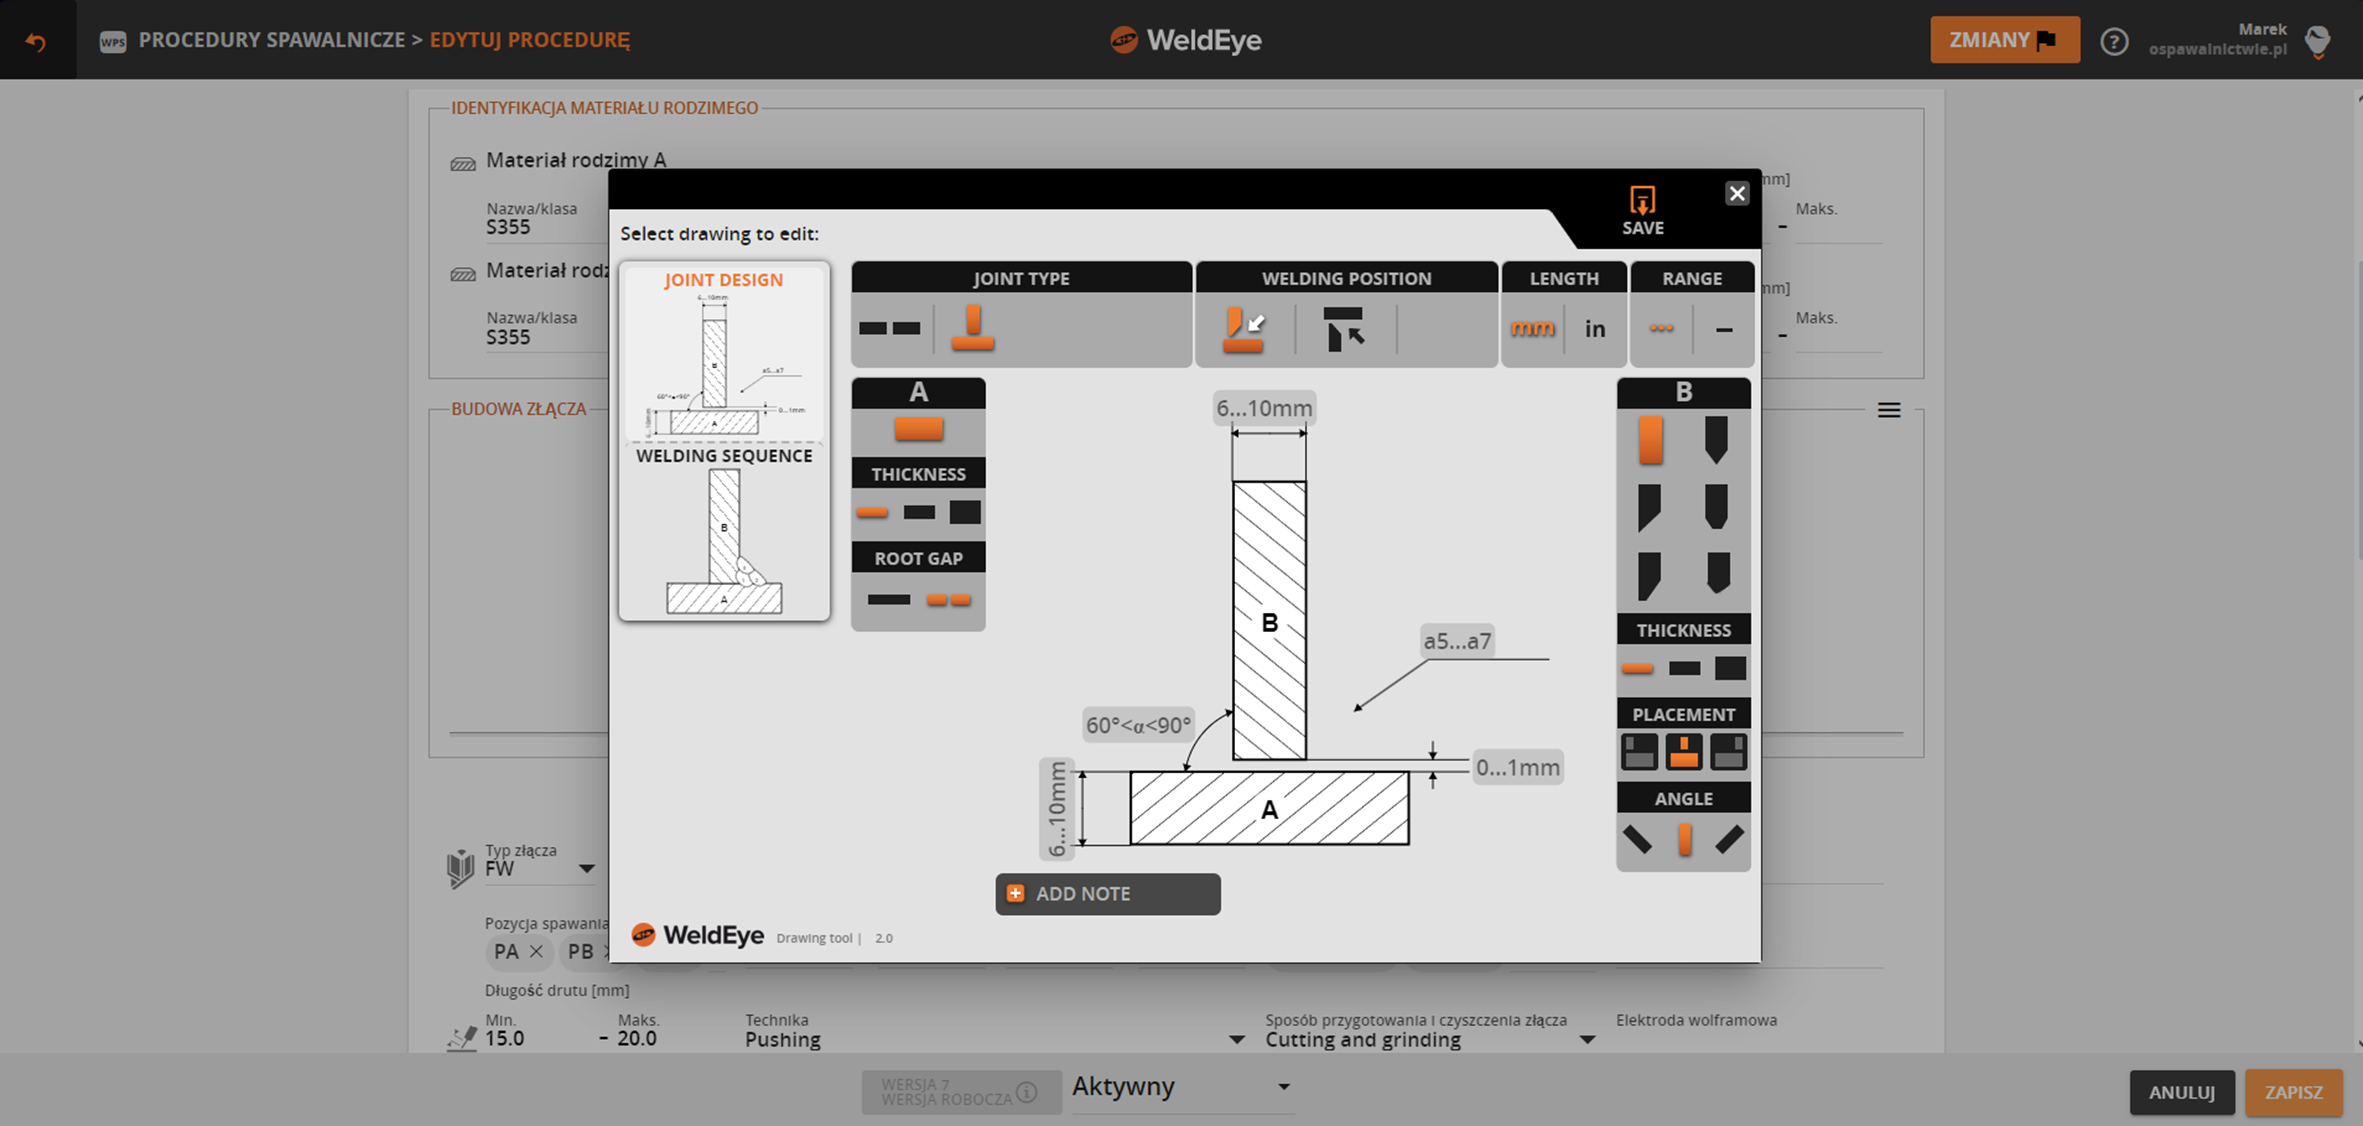Click the ADD NOTE button
Image resolution: width=2363 pixels, height=1126 pixels.
pos(1107,894)
